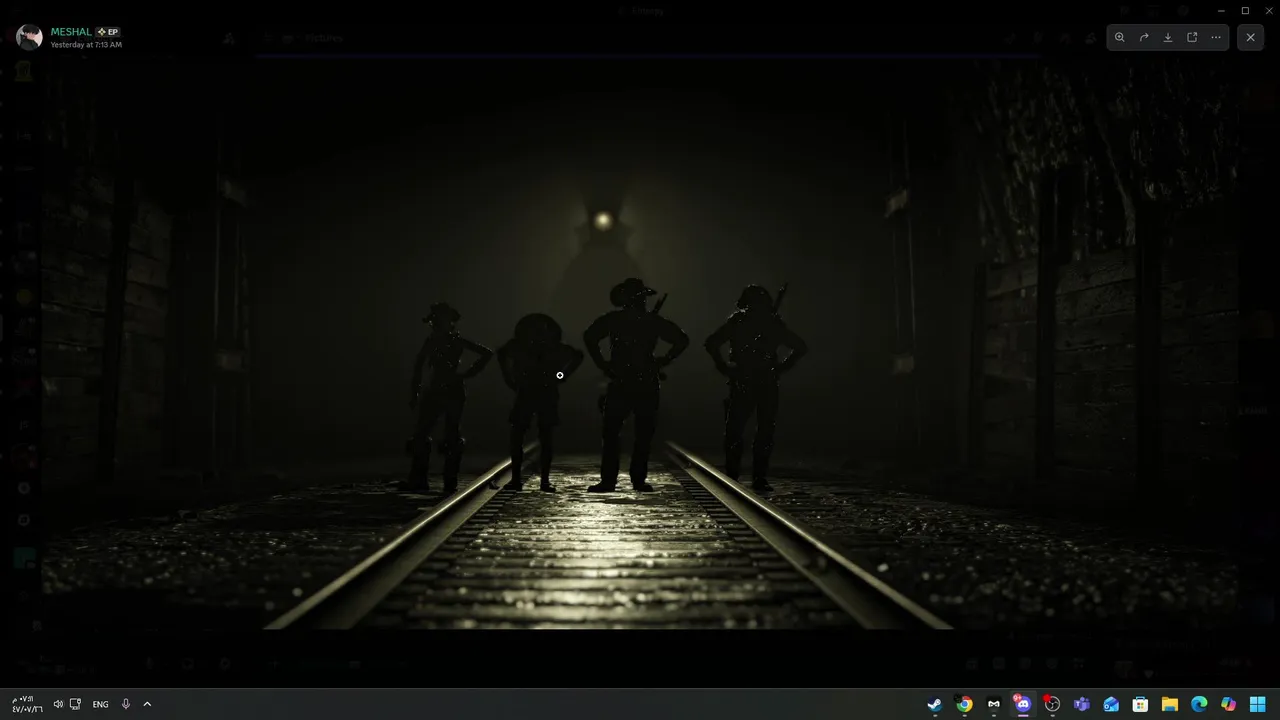The width and height of the screenshot is (1280, 720).
Task: Expand the hidden tray icons chevron
Action: click(x=147, y=704)
